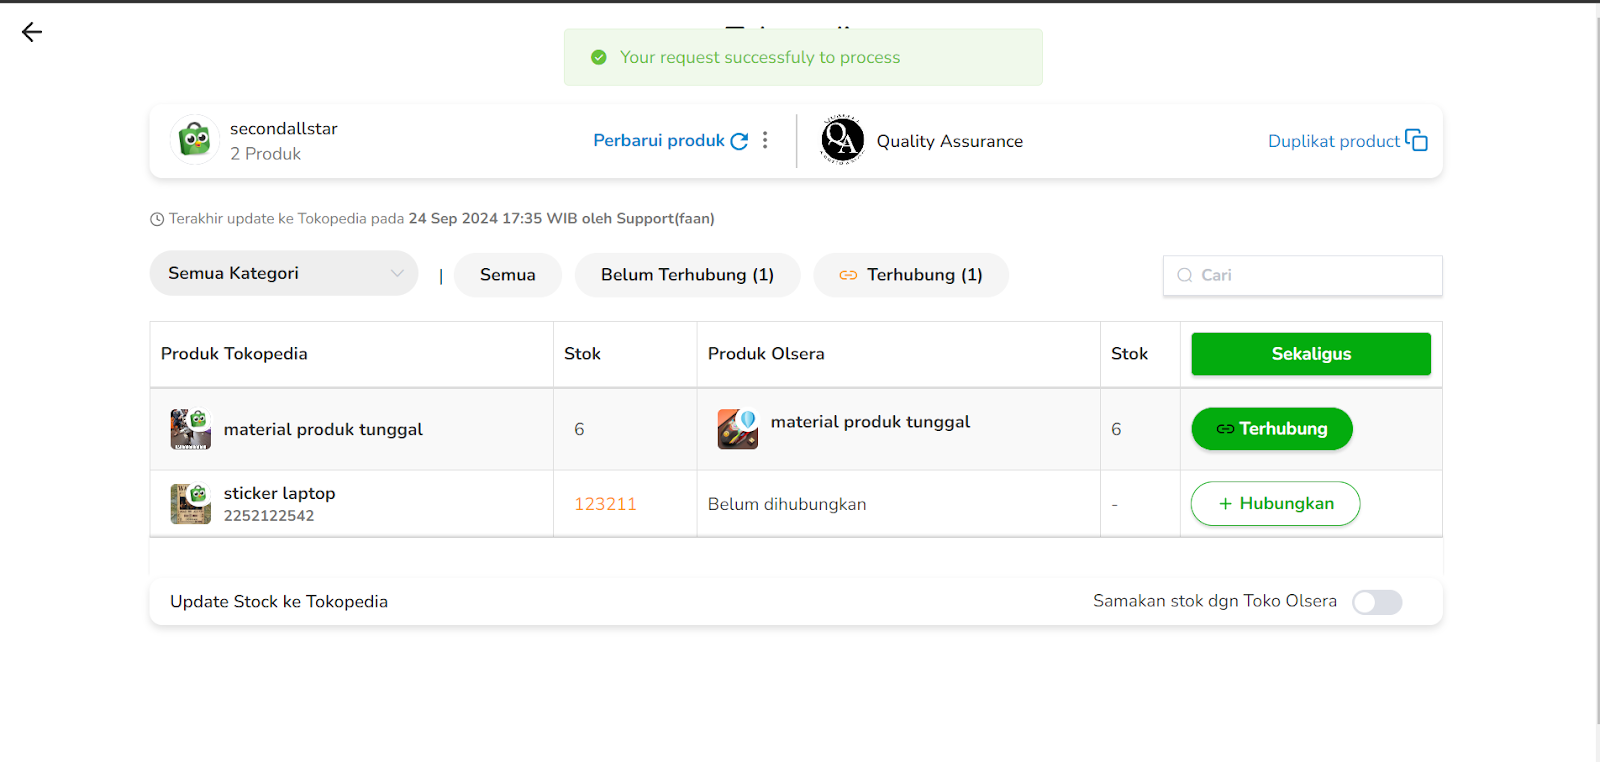This screenshot has width=1600, height=762.
Task: Click the link icon in Terhubung filter
Action: click(848, 275)
